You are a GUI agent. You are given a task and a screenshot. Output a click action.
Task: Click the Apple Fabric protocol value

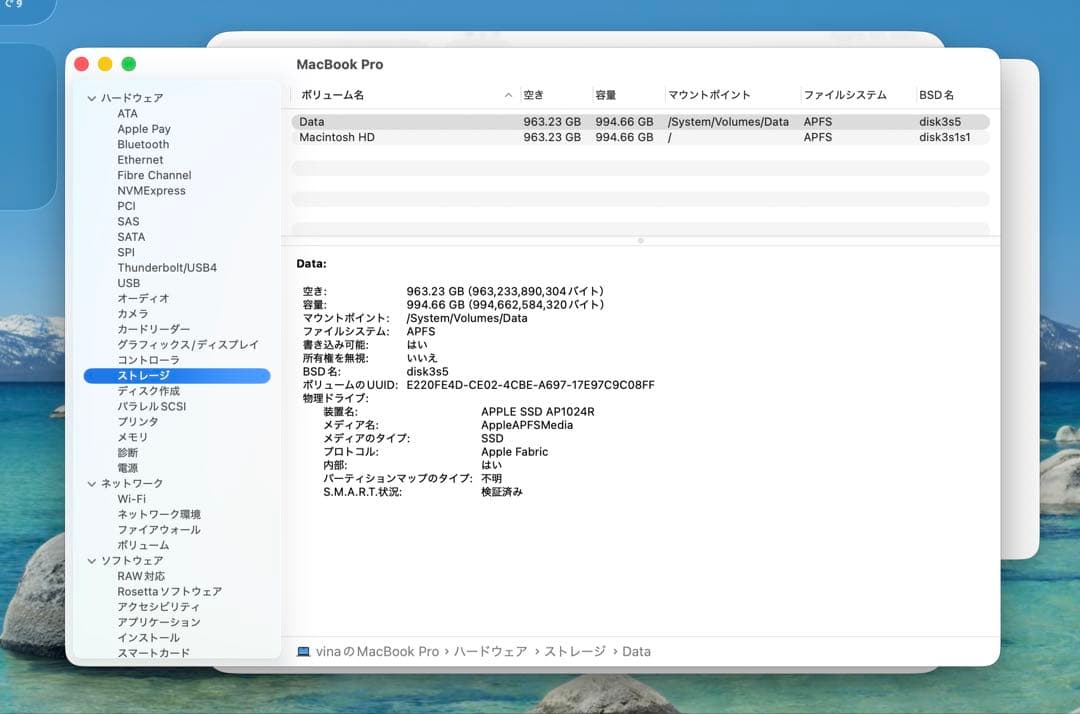click(515, 452)
